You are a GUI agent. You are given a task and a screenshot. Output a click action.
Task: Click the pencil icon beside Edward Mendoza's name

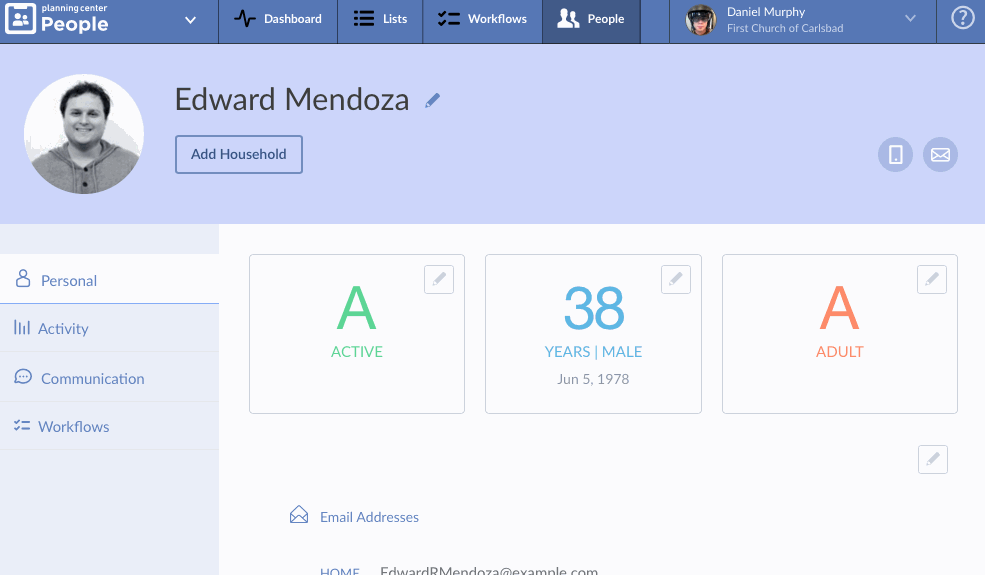[x=432, y=100]
